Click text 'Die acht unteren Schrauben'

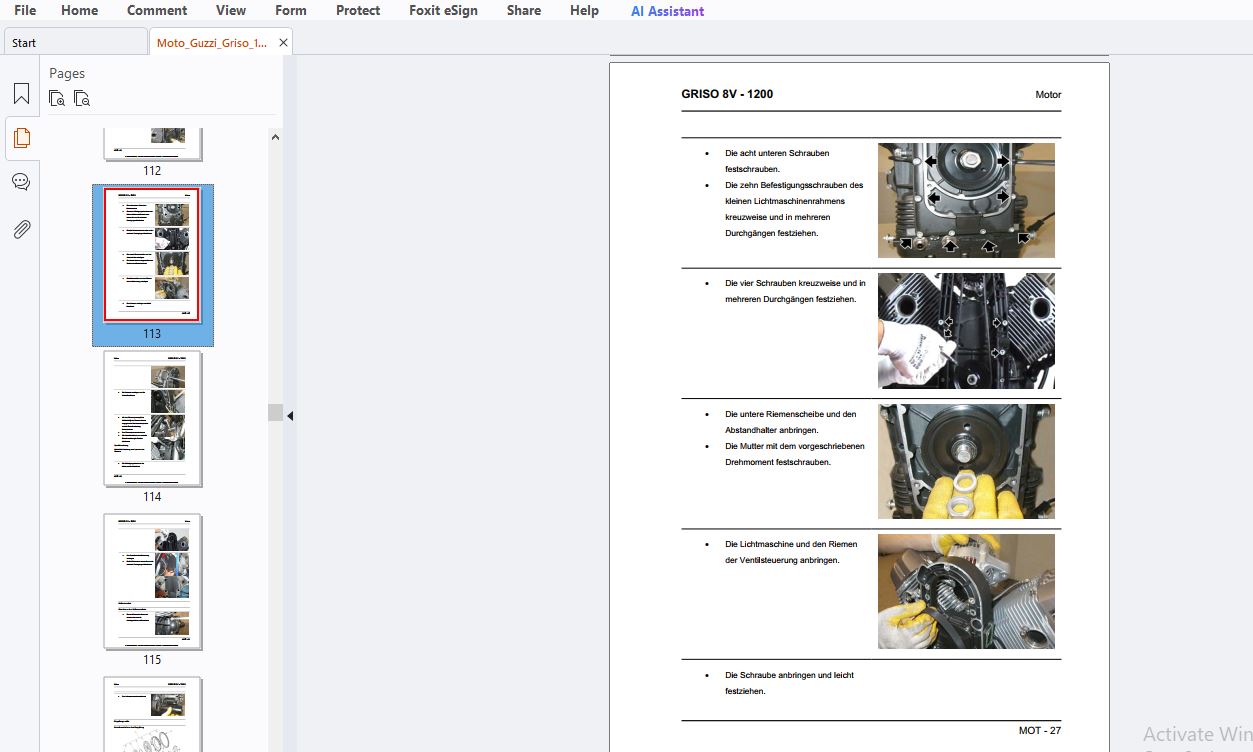777,153
